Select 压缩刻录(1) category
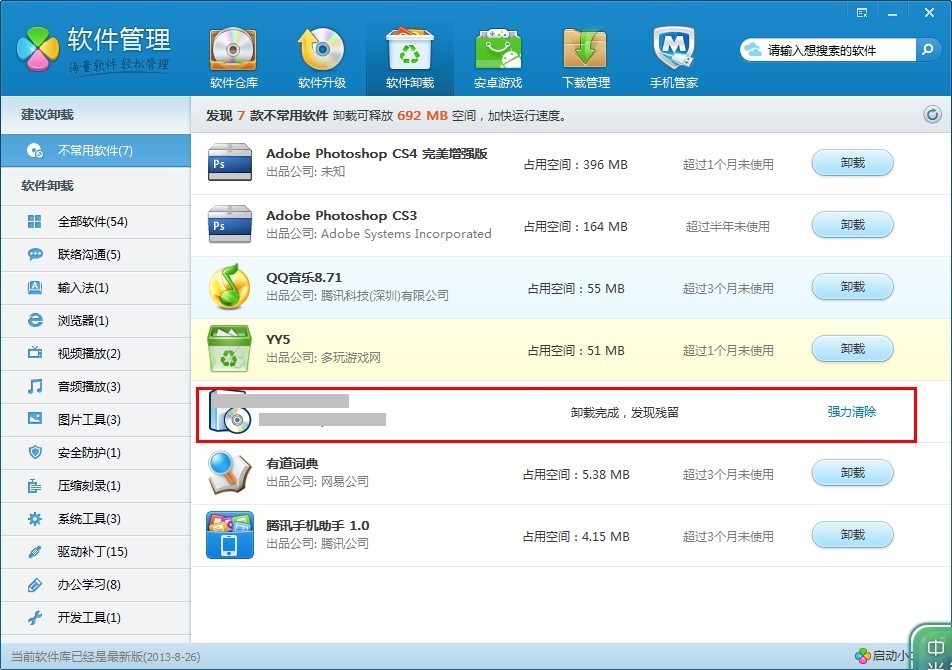 tap(95, 486)
